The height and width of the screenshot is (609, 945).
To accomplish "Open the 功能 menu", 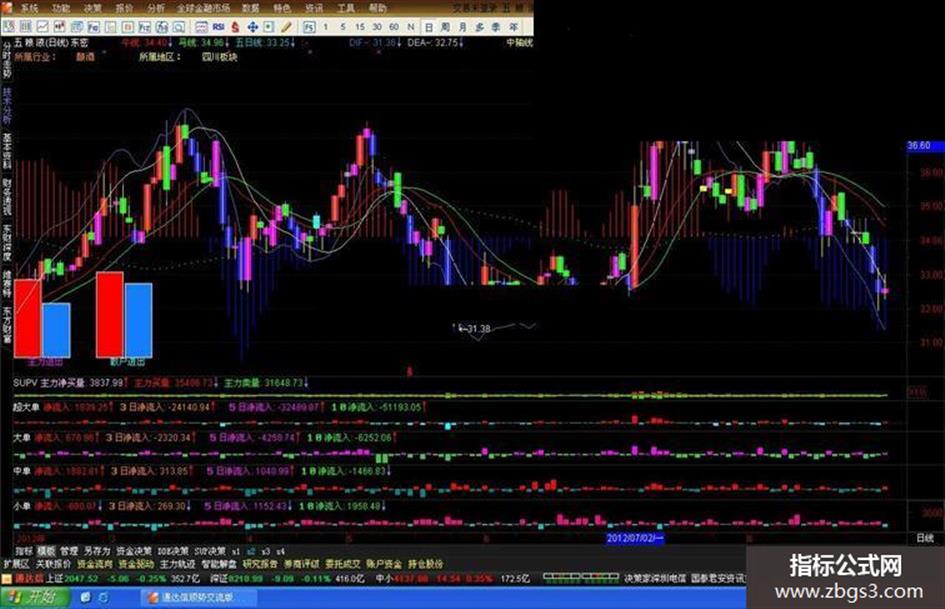I will pyautogui.click(x=60, y=8).
